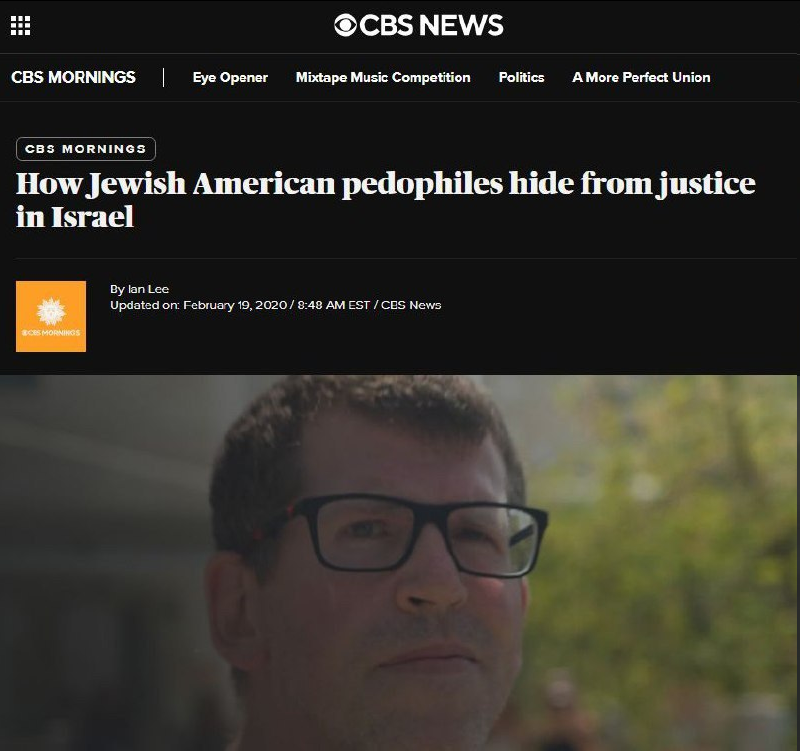
Task: Click the CBS eye logo symbol
Action: [x=345, y=25]
